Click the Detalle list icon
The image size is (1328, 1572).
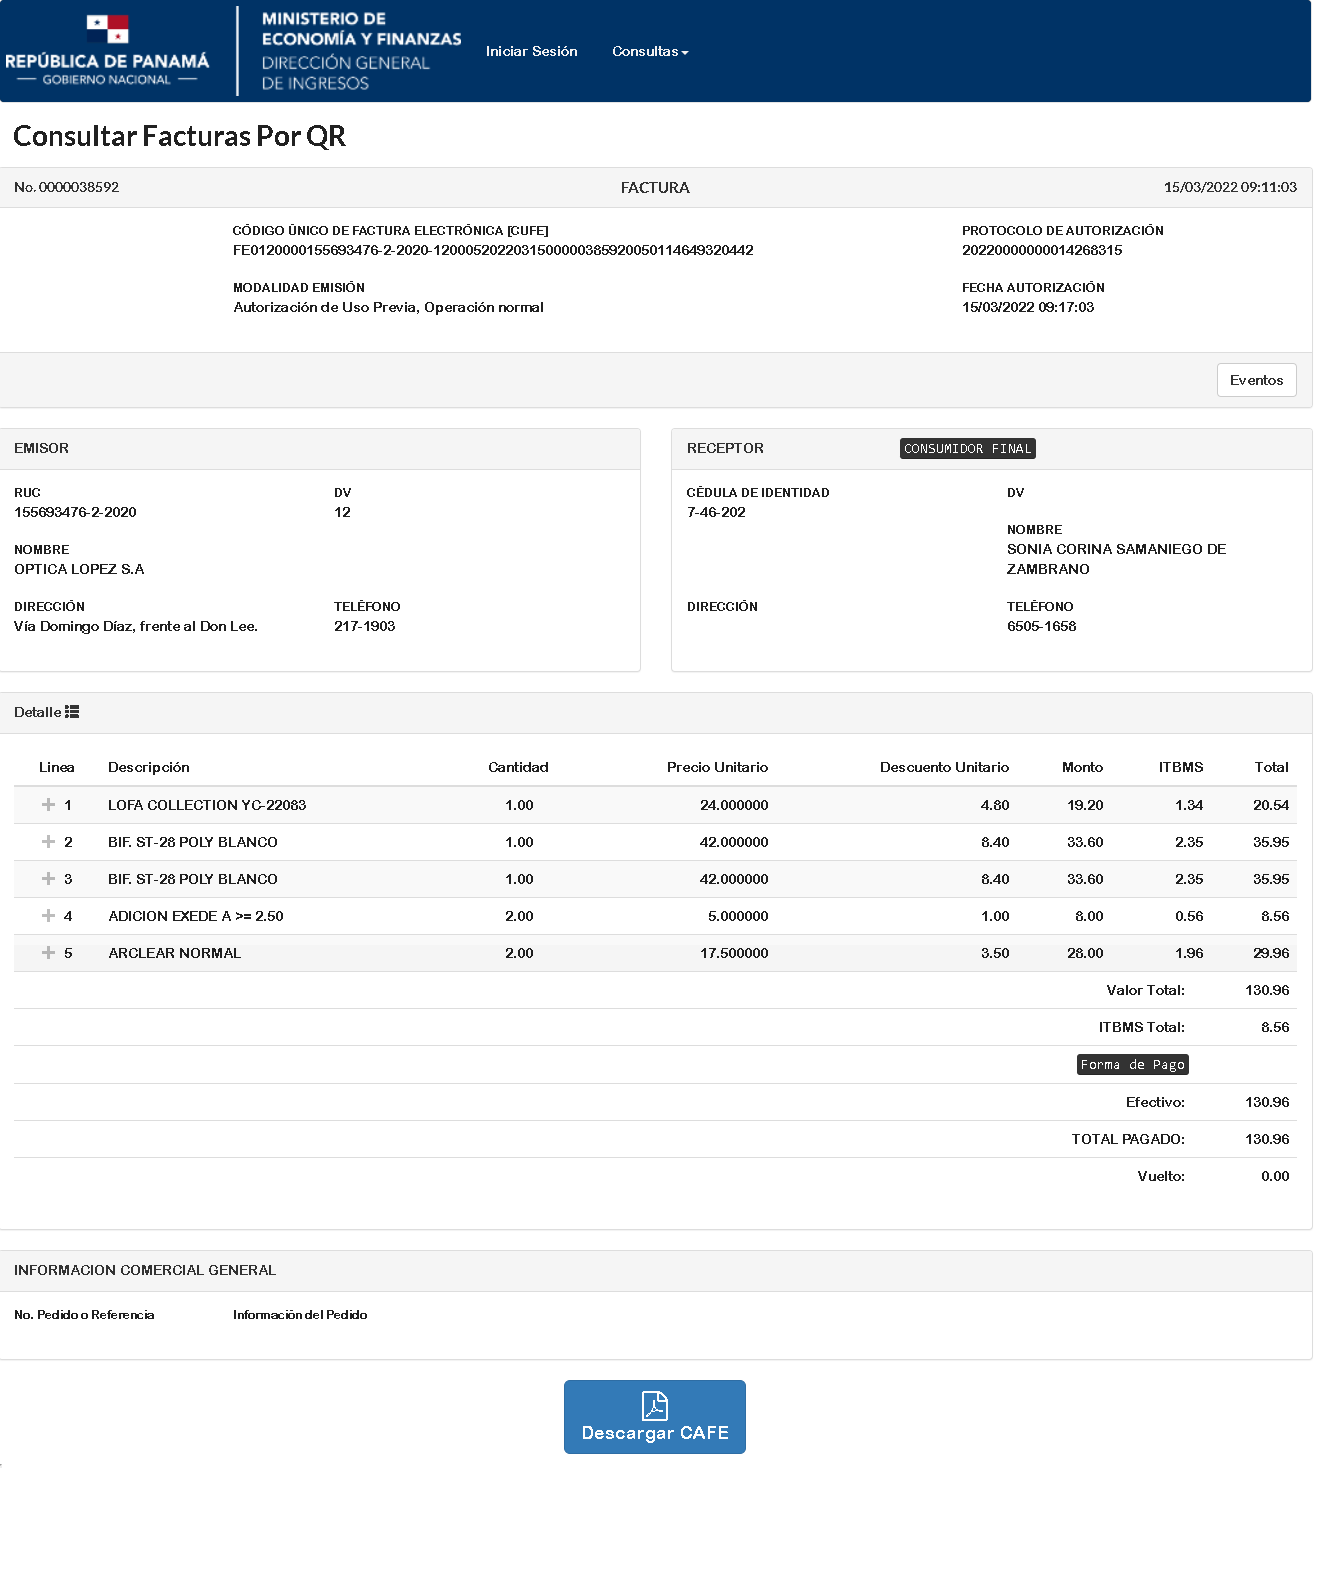click(72, 712)
